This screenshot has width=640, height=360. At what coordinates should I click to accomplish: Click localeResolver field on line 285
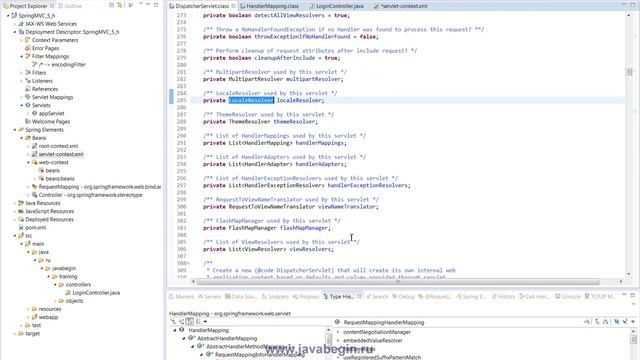300,100
